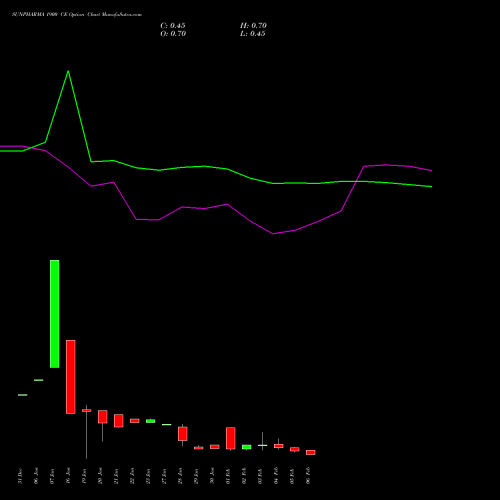Click the tall red candlestick for 16 Jan
This screenshot has width=500, height=500.
pos(71,377)
